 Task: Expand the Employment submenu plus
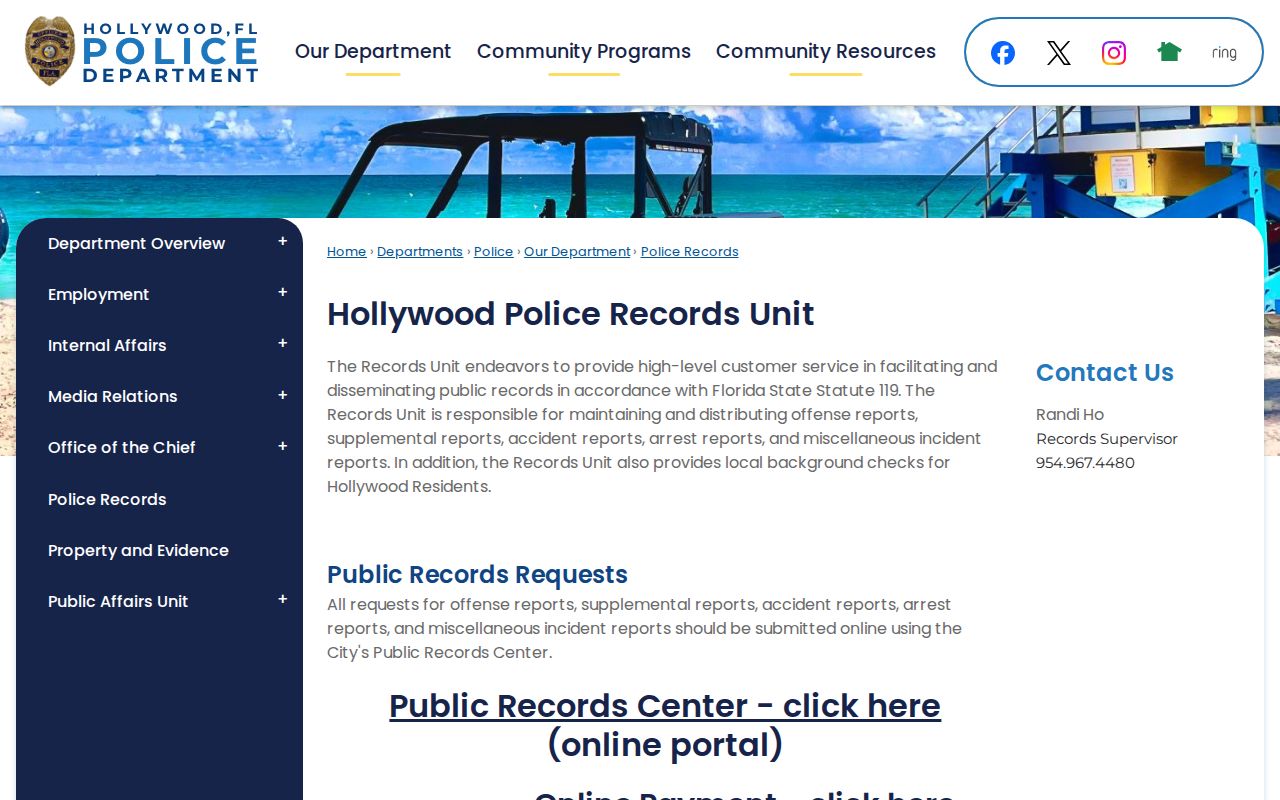coord(283,293)
